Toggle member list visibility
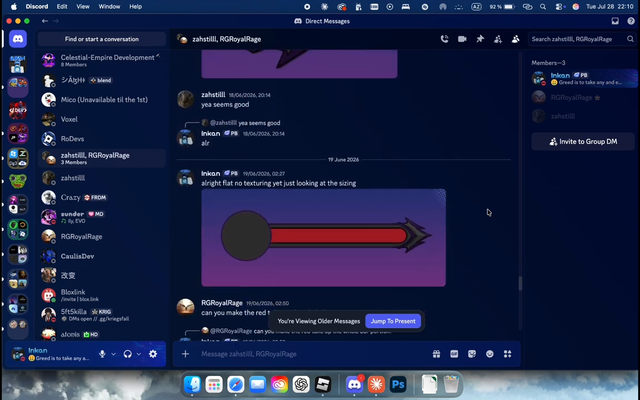The height and width of the screenshot is (400, 640). pyautogui.click(x=516, y=39)
